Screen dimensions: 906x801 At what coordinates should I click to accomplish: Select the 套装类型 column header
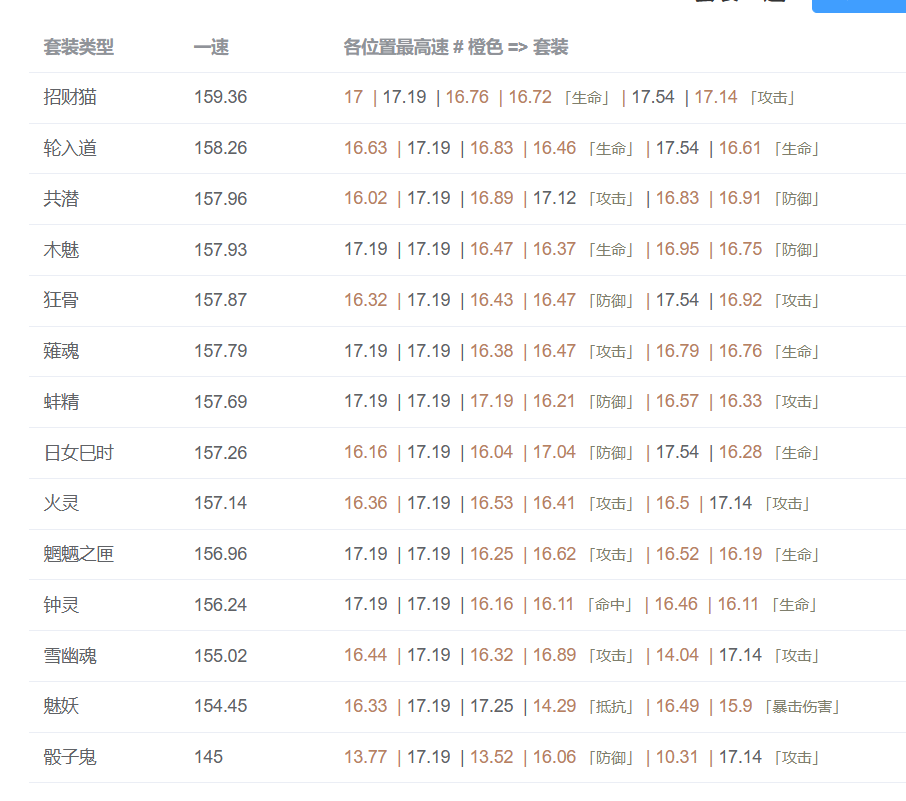[79, 47]
